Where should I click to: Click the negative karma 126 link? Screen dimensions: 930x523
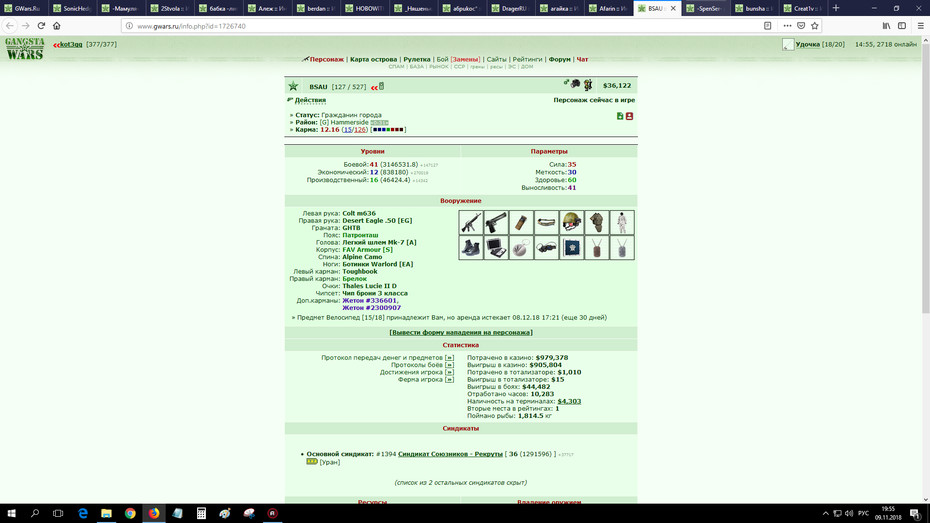pyautogui.click(x=360, y=129)
